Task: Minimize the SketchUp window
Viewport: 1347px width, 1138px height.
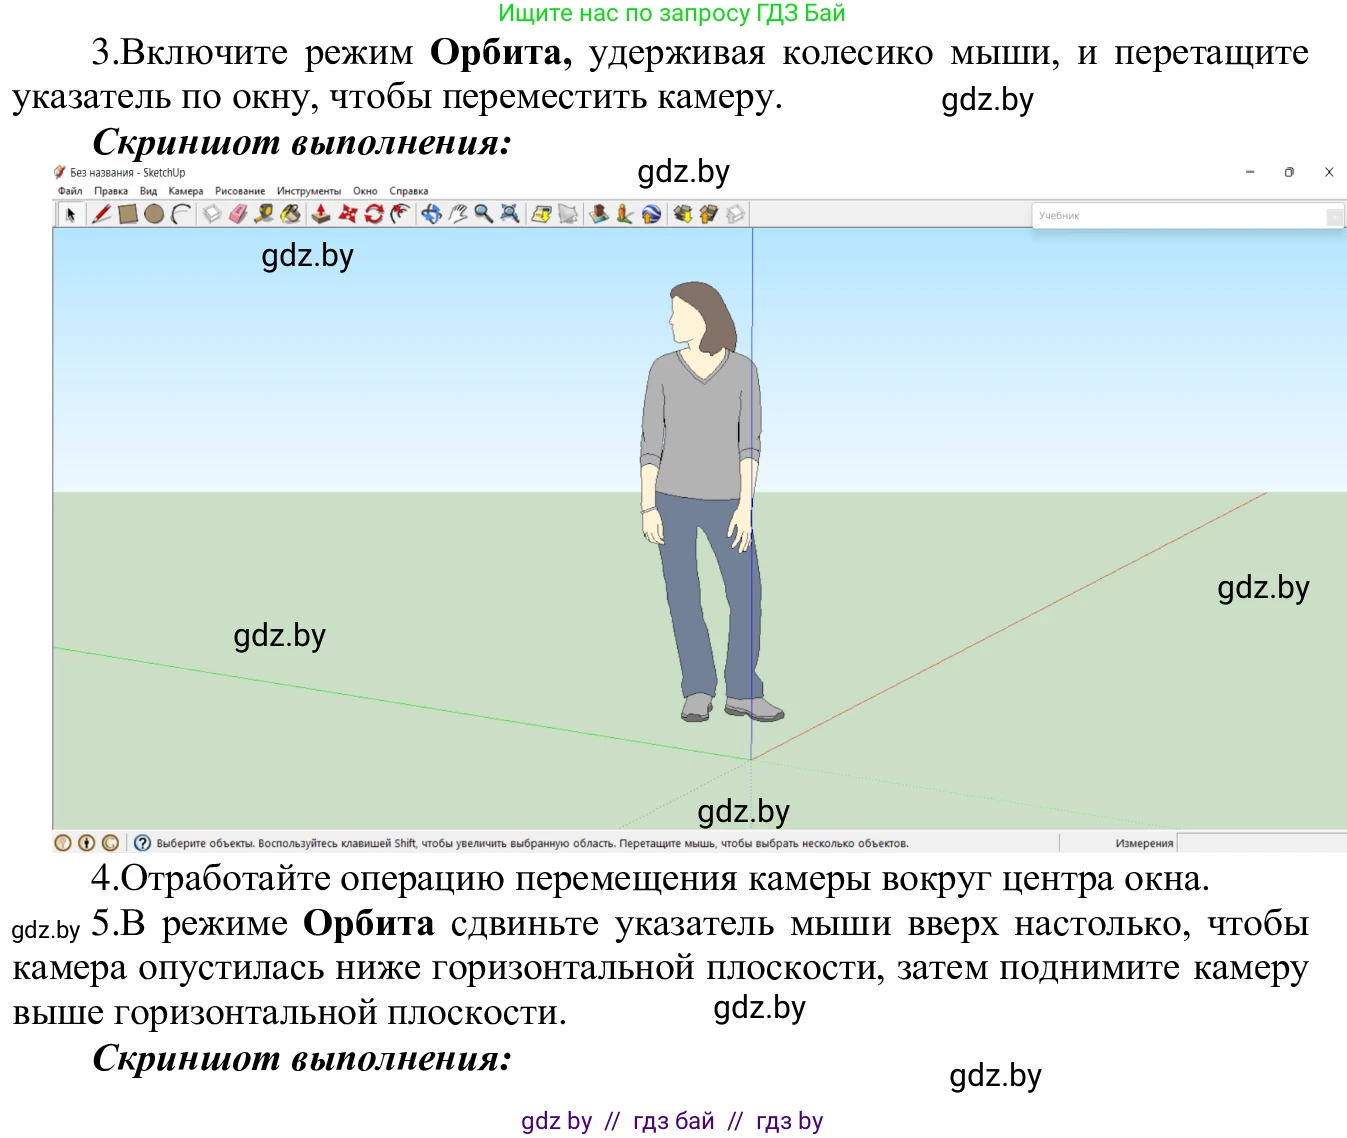Action: [x=1250, y=172]
